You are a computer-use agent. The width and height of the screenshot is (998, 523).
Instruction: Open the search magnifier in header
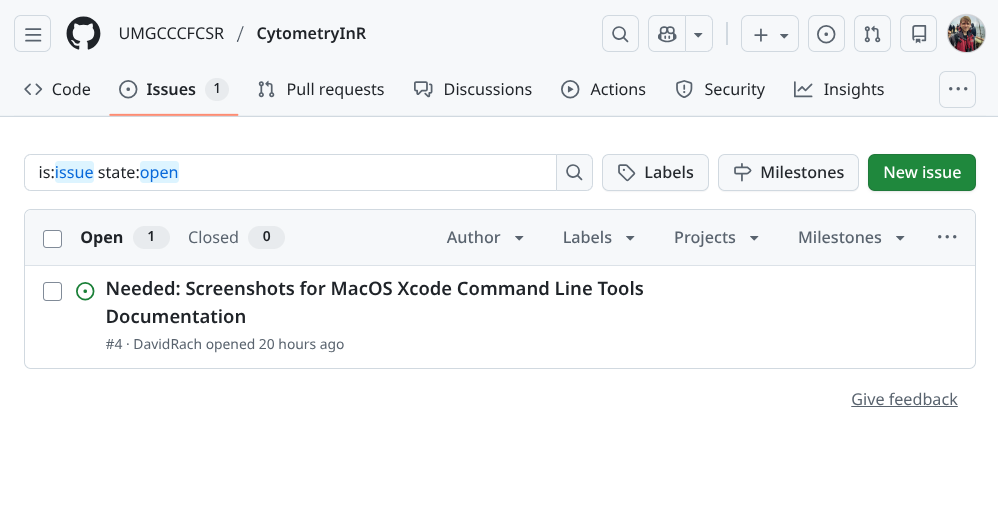pos(620,34)
